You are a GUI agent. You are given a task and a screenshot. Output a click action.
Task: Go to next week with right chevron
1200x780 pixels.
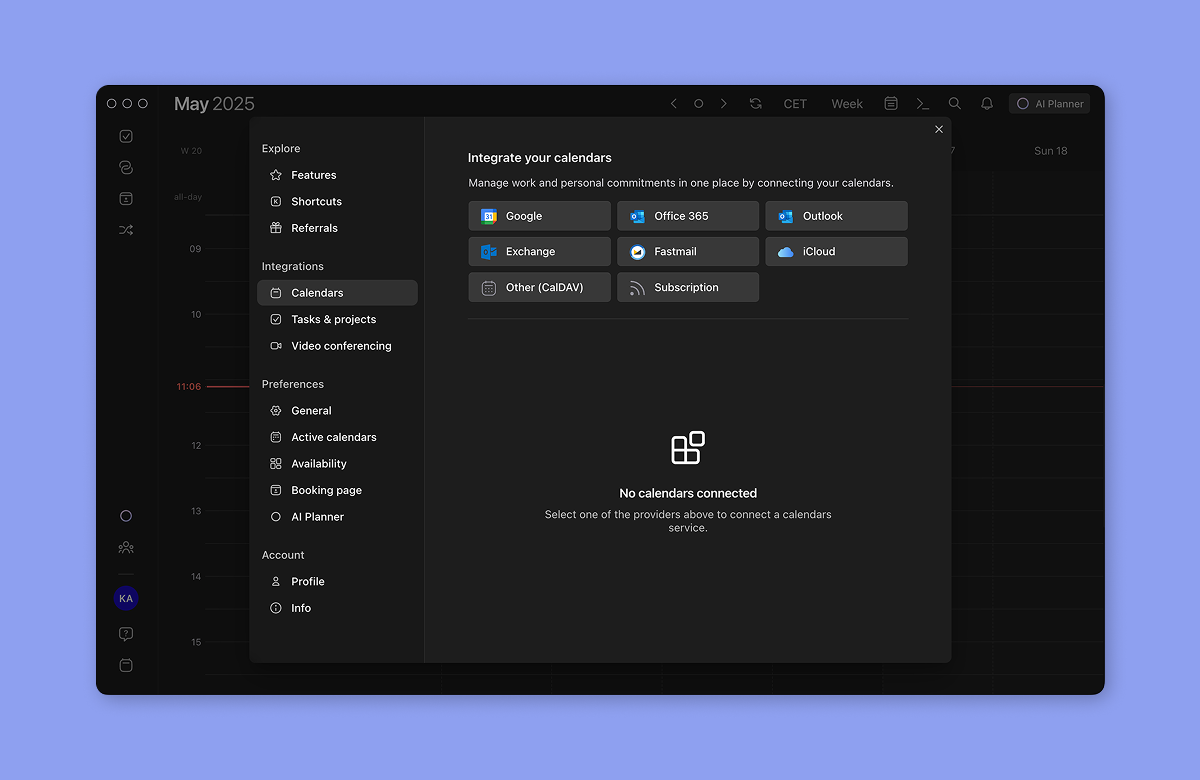point(724,104)
